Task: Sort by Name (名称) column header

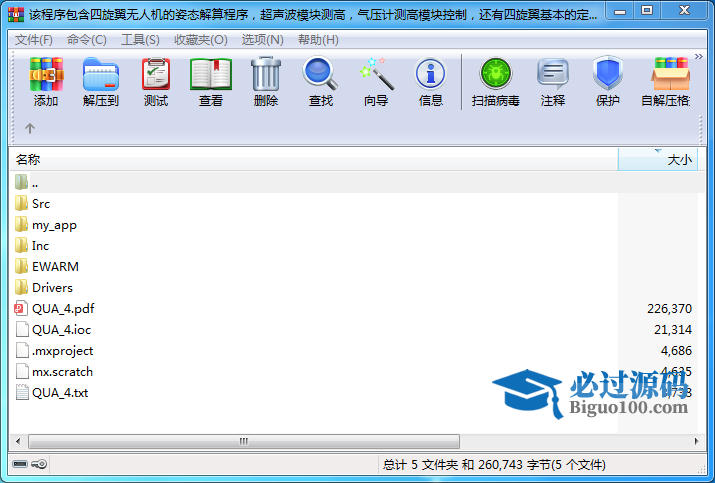Action: click(314, 160)
